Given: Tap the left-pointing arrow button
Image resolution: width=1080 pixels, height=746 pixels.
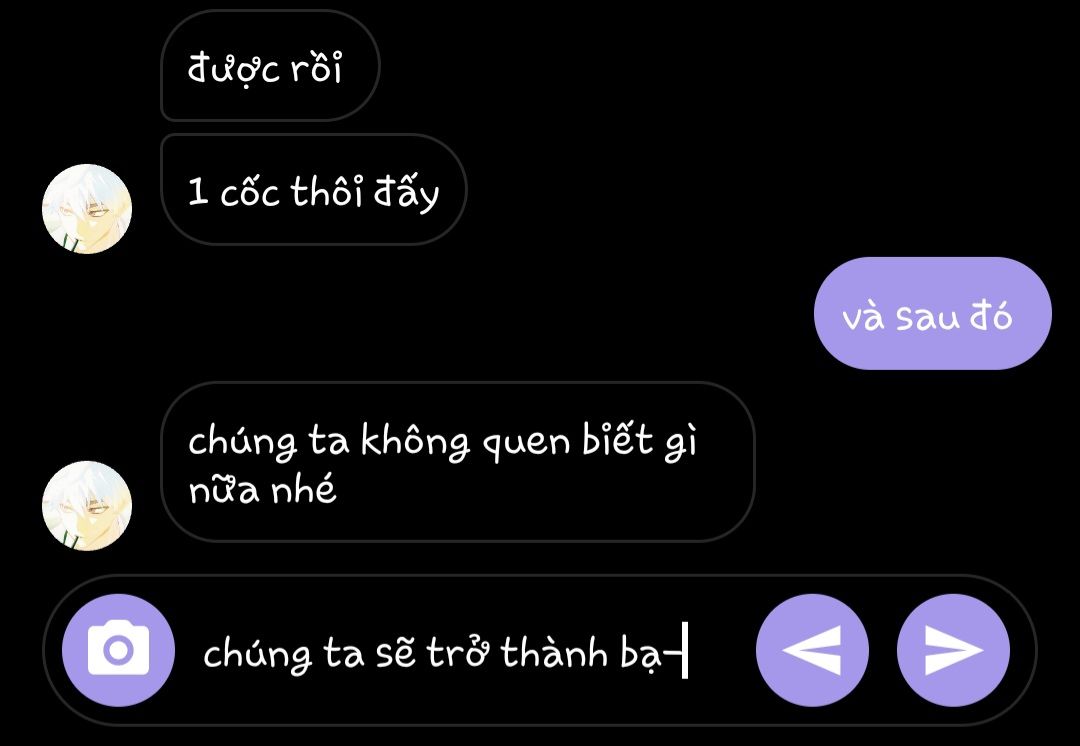Looking at the screenshot, I should pos(812,650).
